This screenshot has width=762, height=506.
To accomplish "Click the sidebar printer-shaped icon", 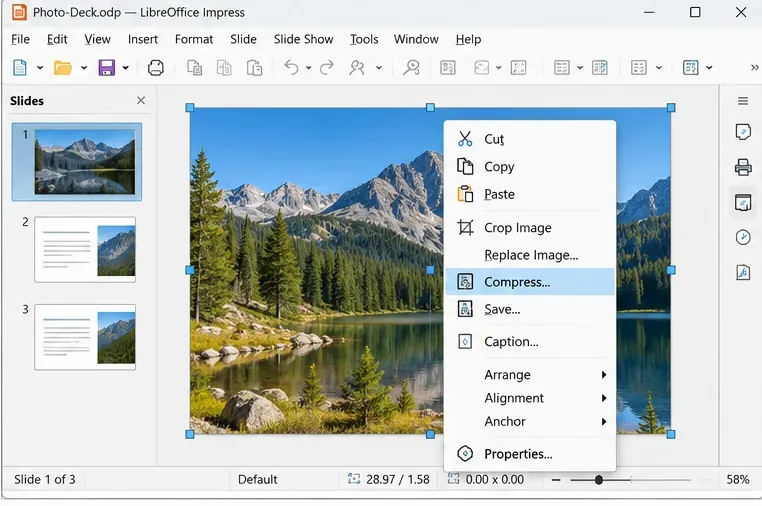I will coord(743,167).
